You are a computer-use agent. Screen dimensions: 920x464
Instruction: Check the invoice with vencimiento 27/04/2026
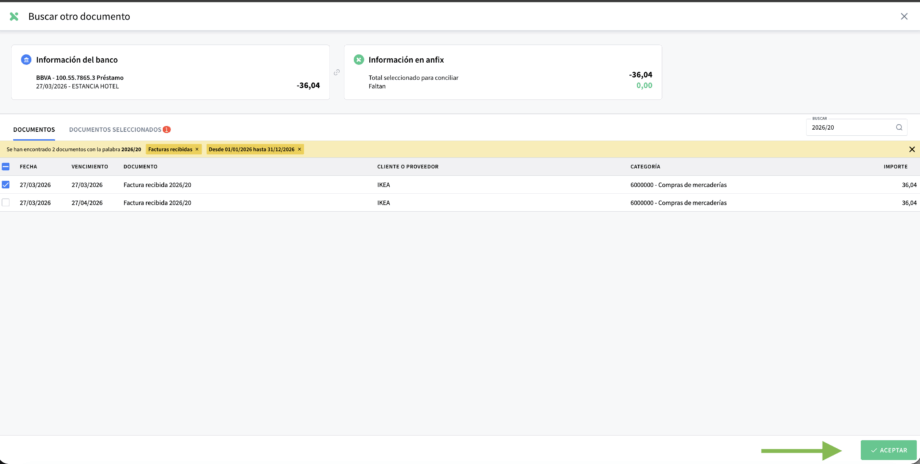tap(6, 203)
